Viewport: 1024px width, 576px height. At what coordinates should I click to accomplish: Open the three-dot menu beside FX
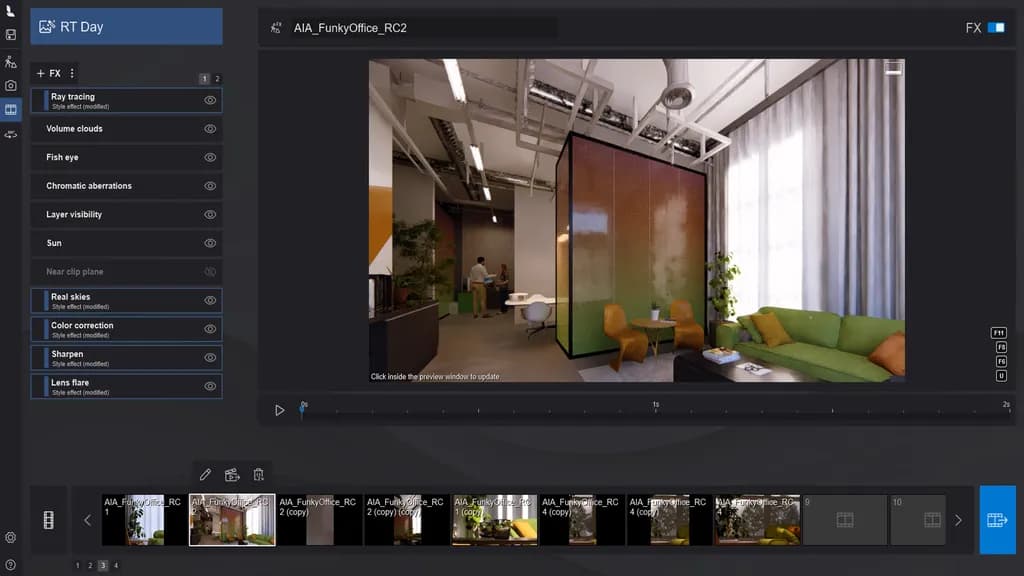pyautogui.click(x=72, y=74)
